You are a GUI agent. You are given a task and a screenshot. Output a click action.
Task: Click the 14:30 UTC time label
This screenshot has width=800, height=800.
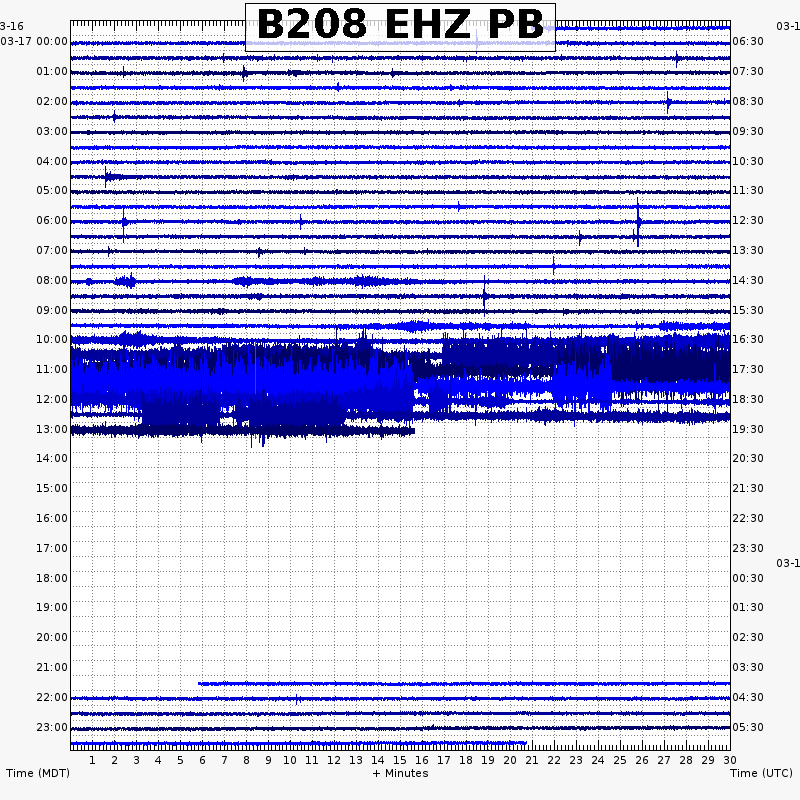click(748, 281)
